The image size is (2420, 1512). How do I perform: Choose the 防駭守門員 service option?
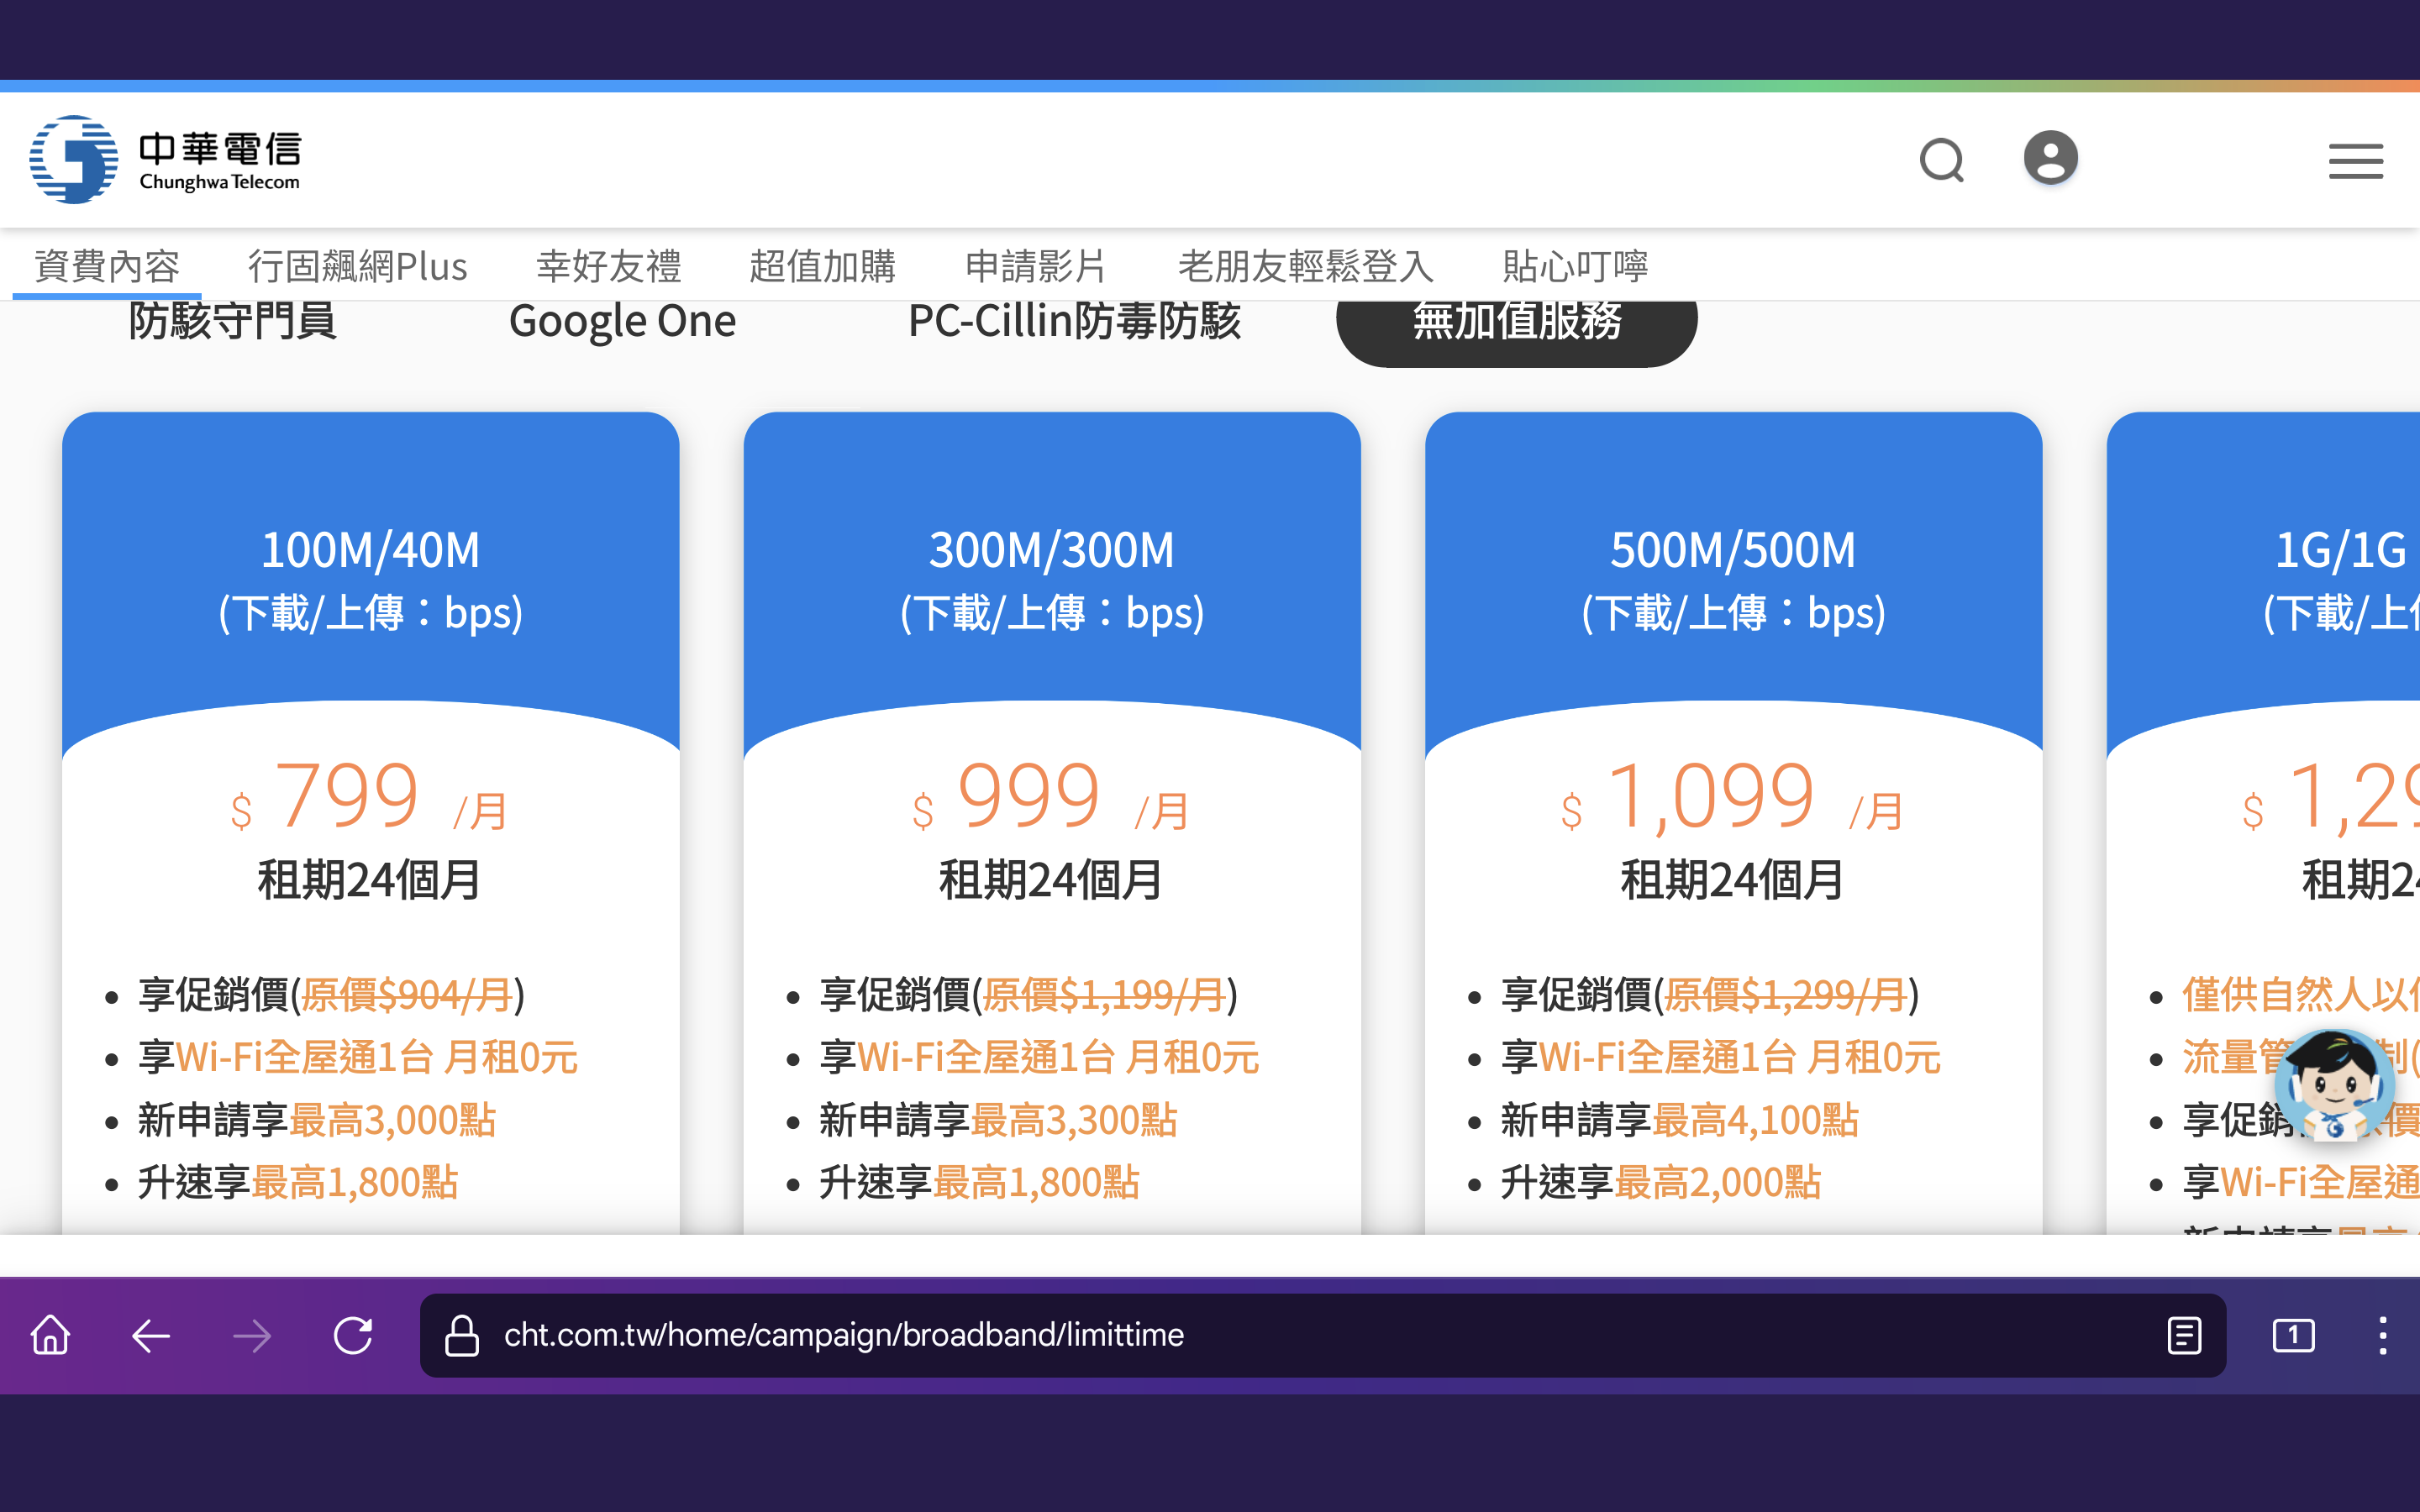[232, 321]
